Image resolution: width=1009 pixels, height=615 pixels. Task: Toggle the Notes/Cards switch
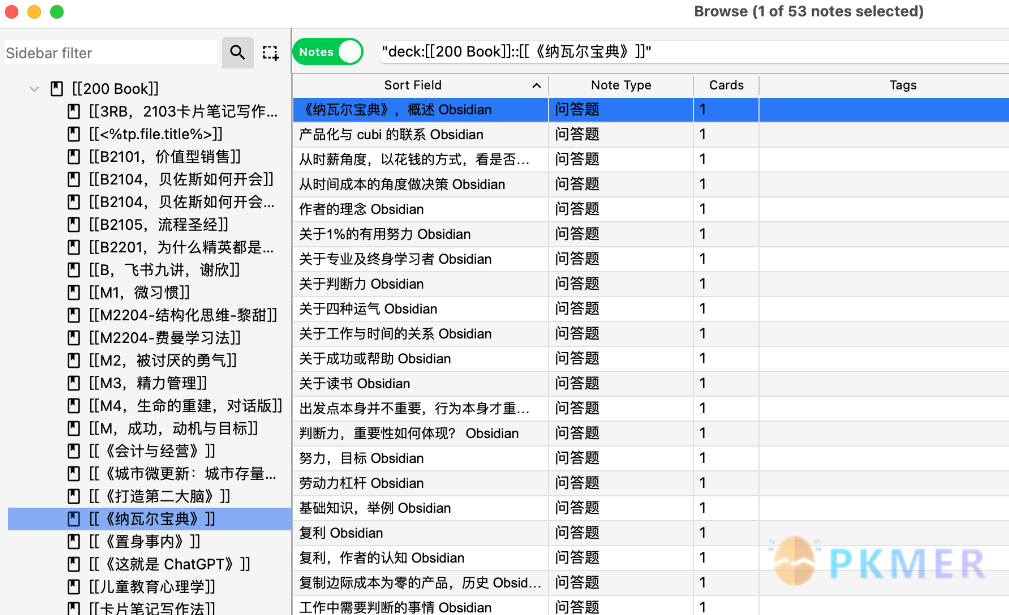(328, 51)
